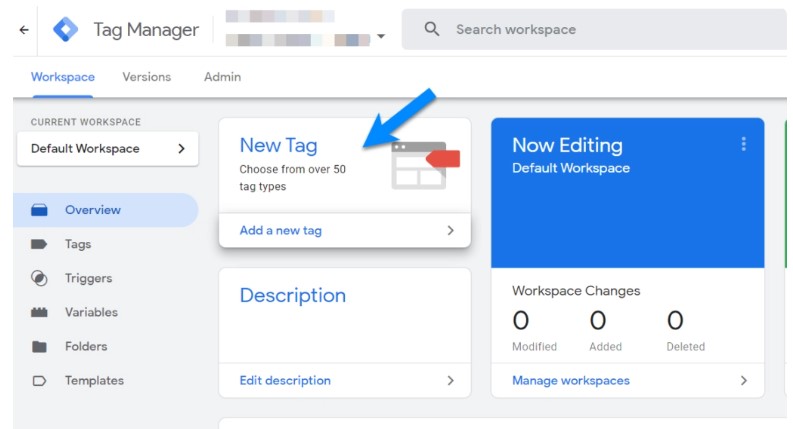793x429 pixels.
Task: Open Folders in the sidebar
Action: point(86,347)
